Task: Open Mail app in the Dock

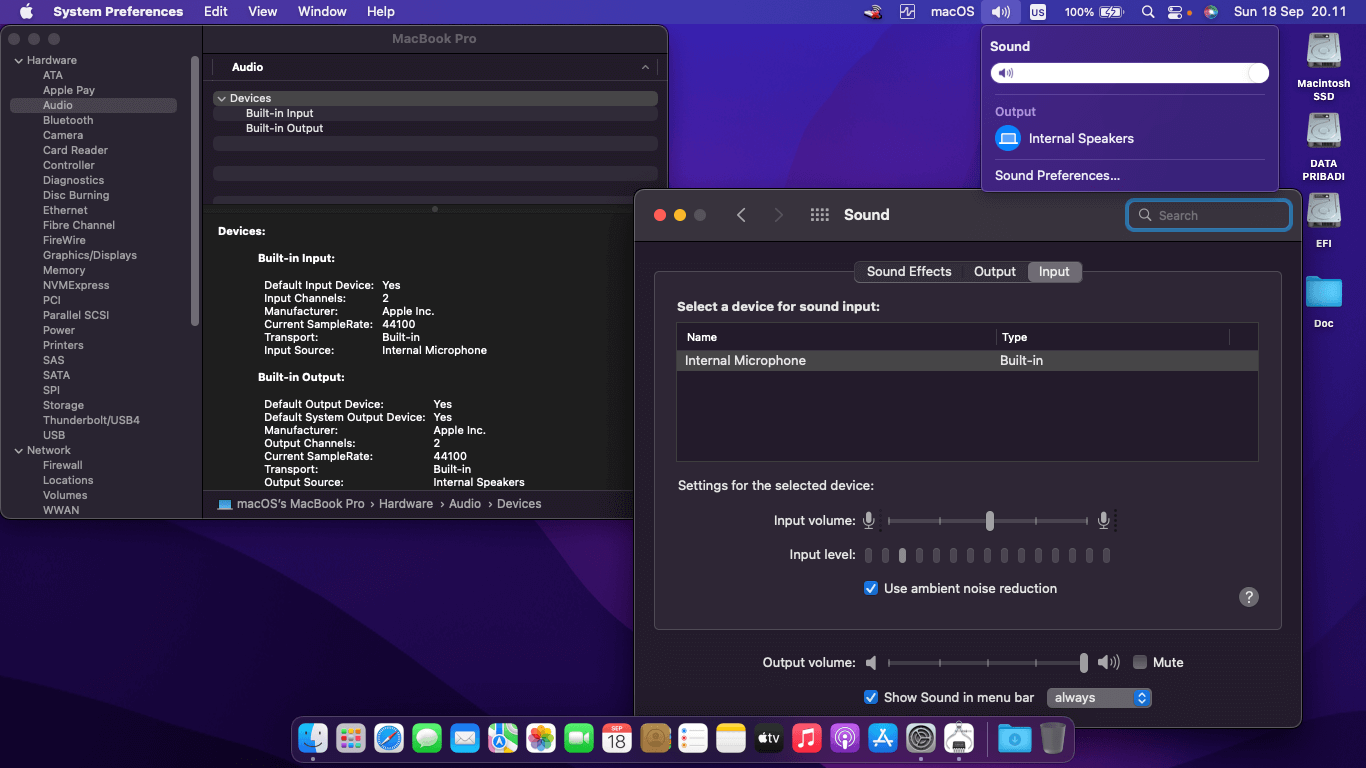Action: tap(465, 739)
